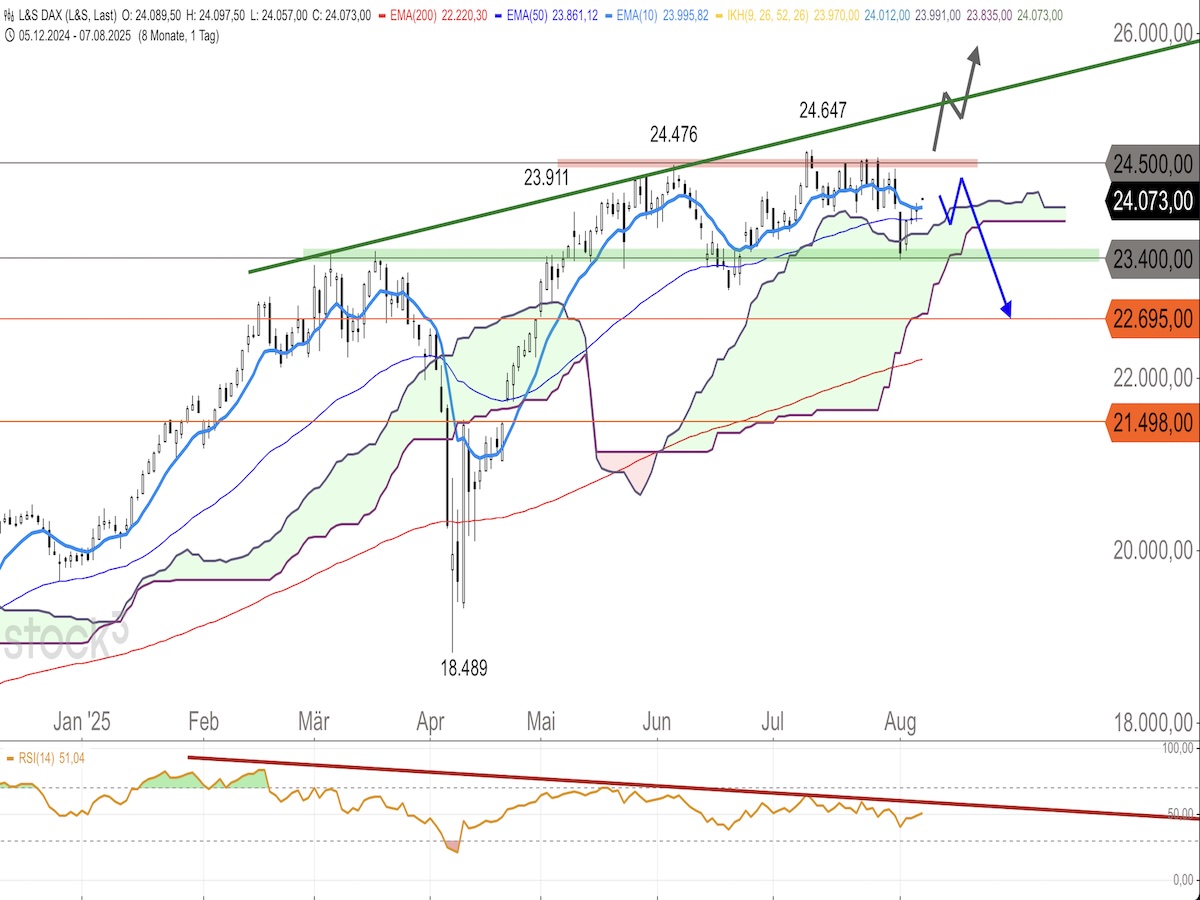Click the orange 22.695,00 price tag

1152,319
